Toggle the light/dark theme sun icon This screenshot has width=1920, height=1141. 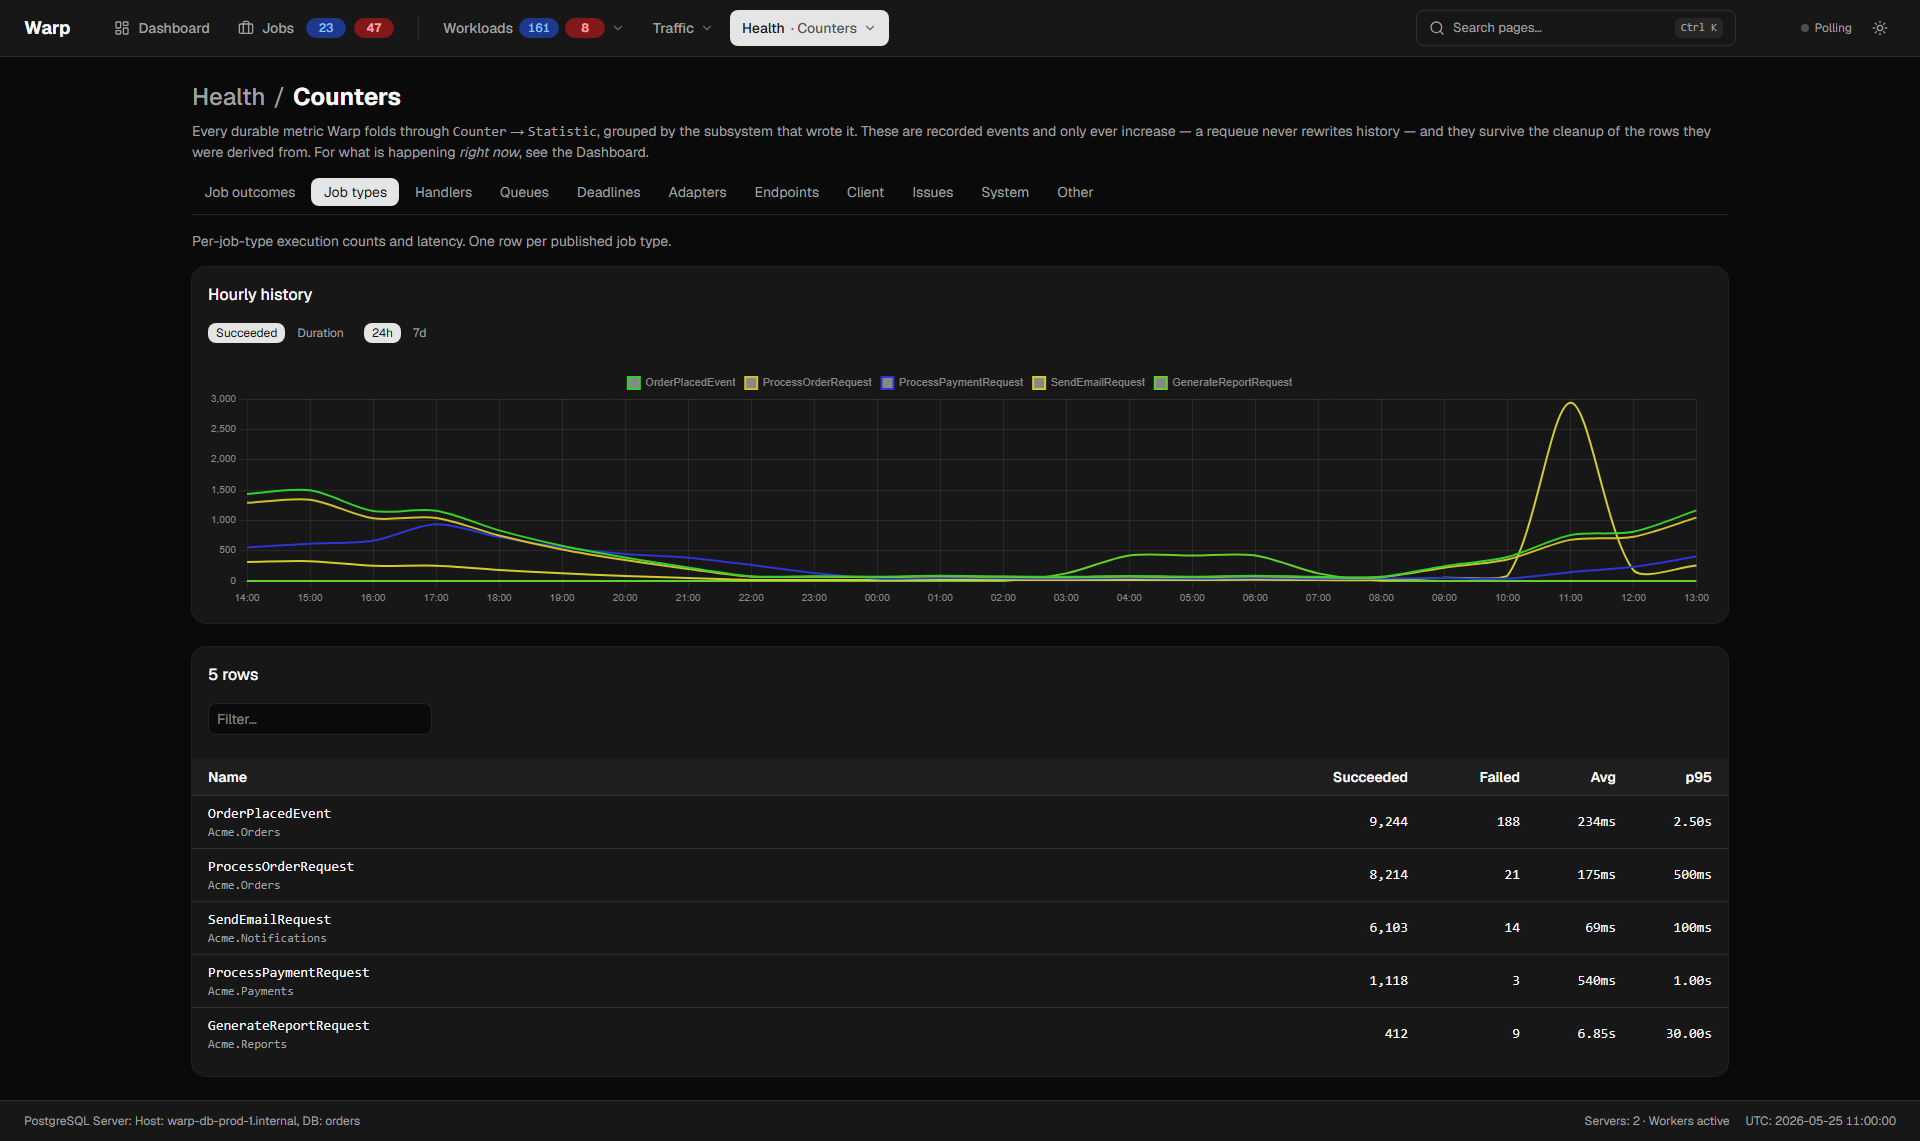pos(1880,28)
